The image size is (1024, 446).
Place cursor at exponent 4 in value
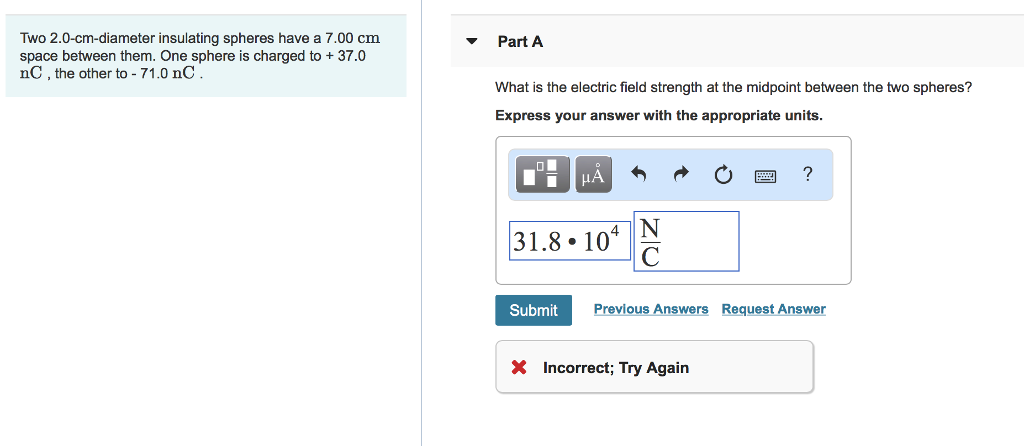[x=615, y=232]
